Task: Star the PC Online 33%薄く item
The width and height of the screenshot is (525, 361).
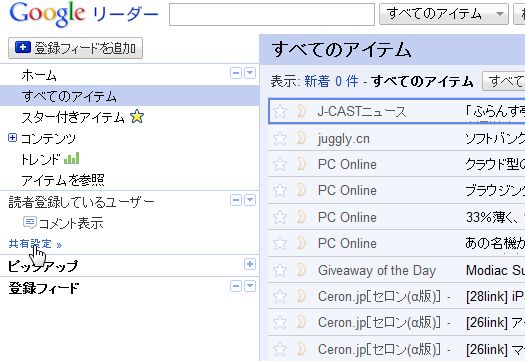Action: tap(280, 217)
